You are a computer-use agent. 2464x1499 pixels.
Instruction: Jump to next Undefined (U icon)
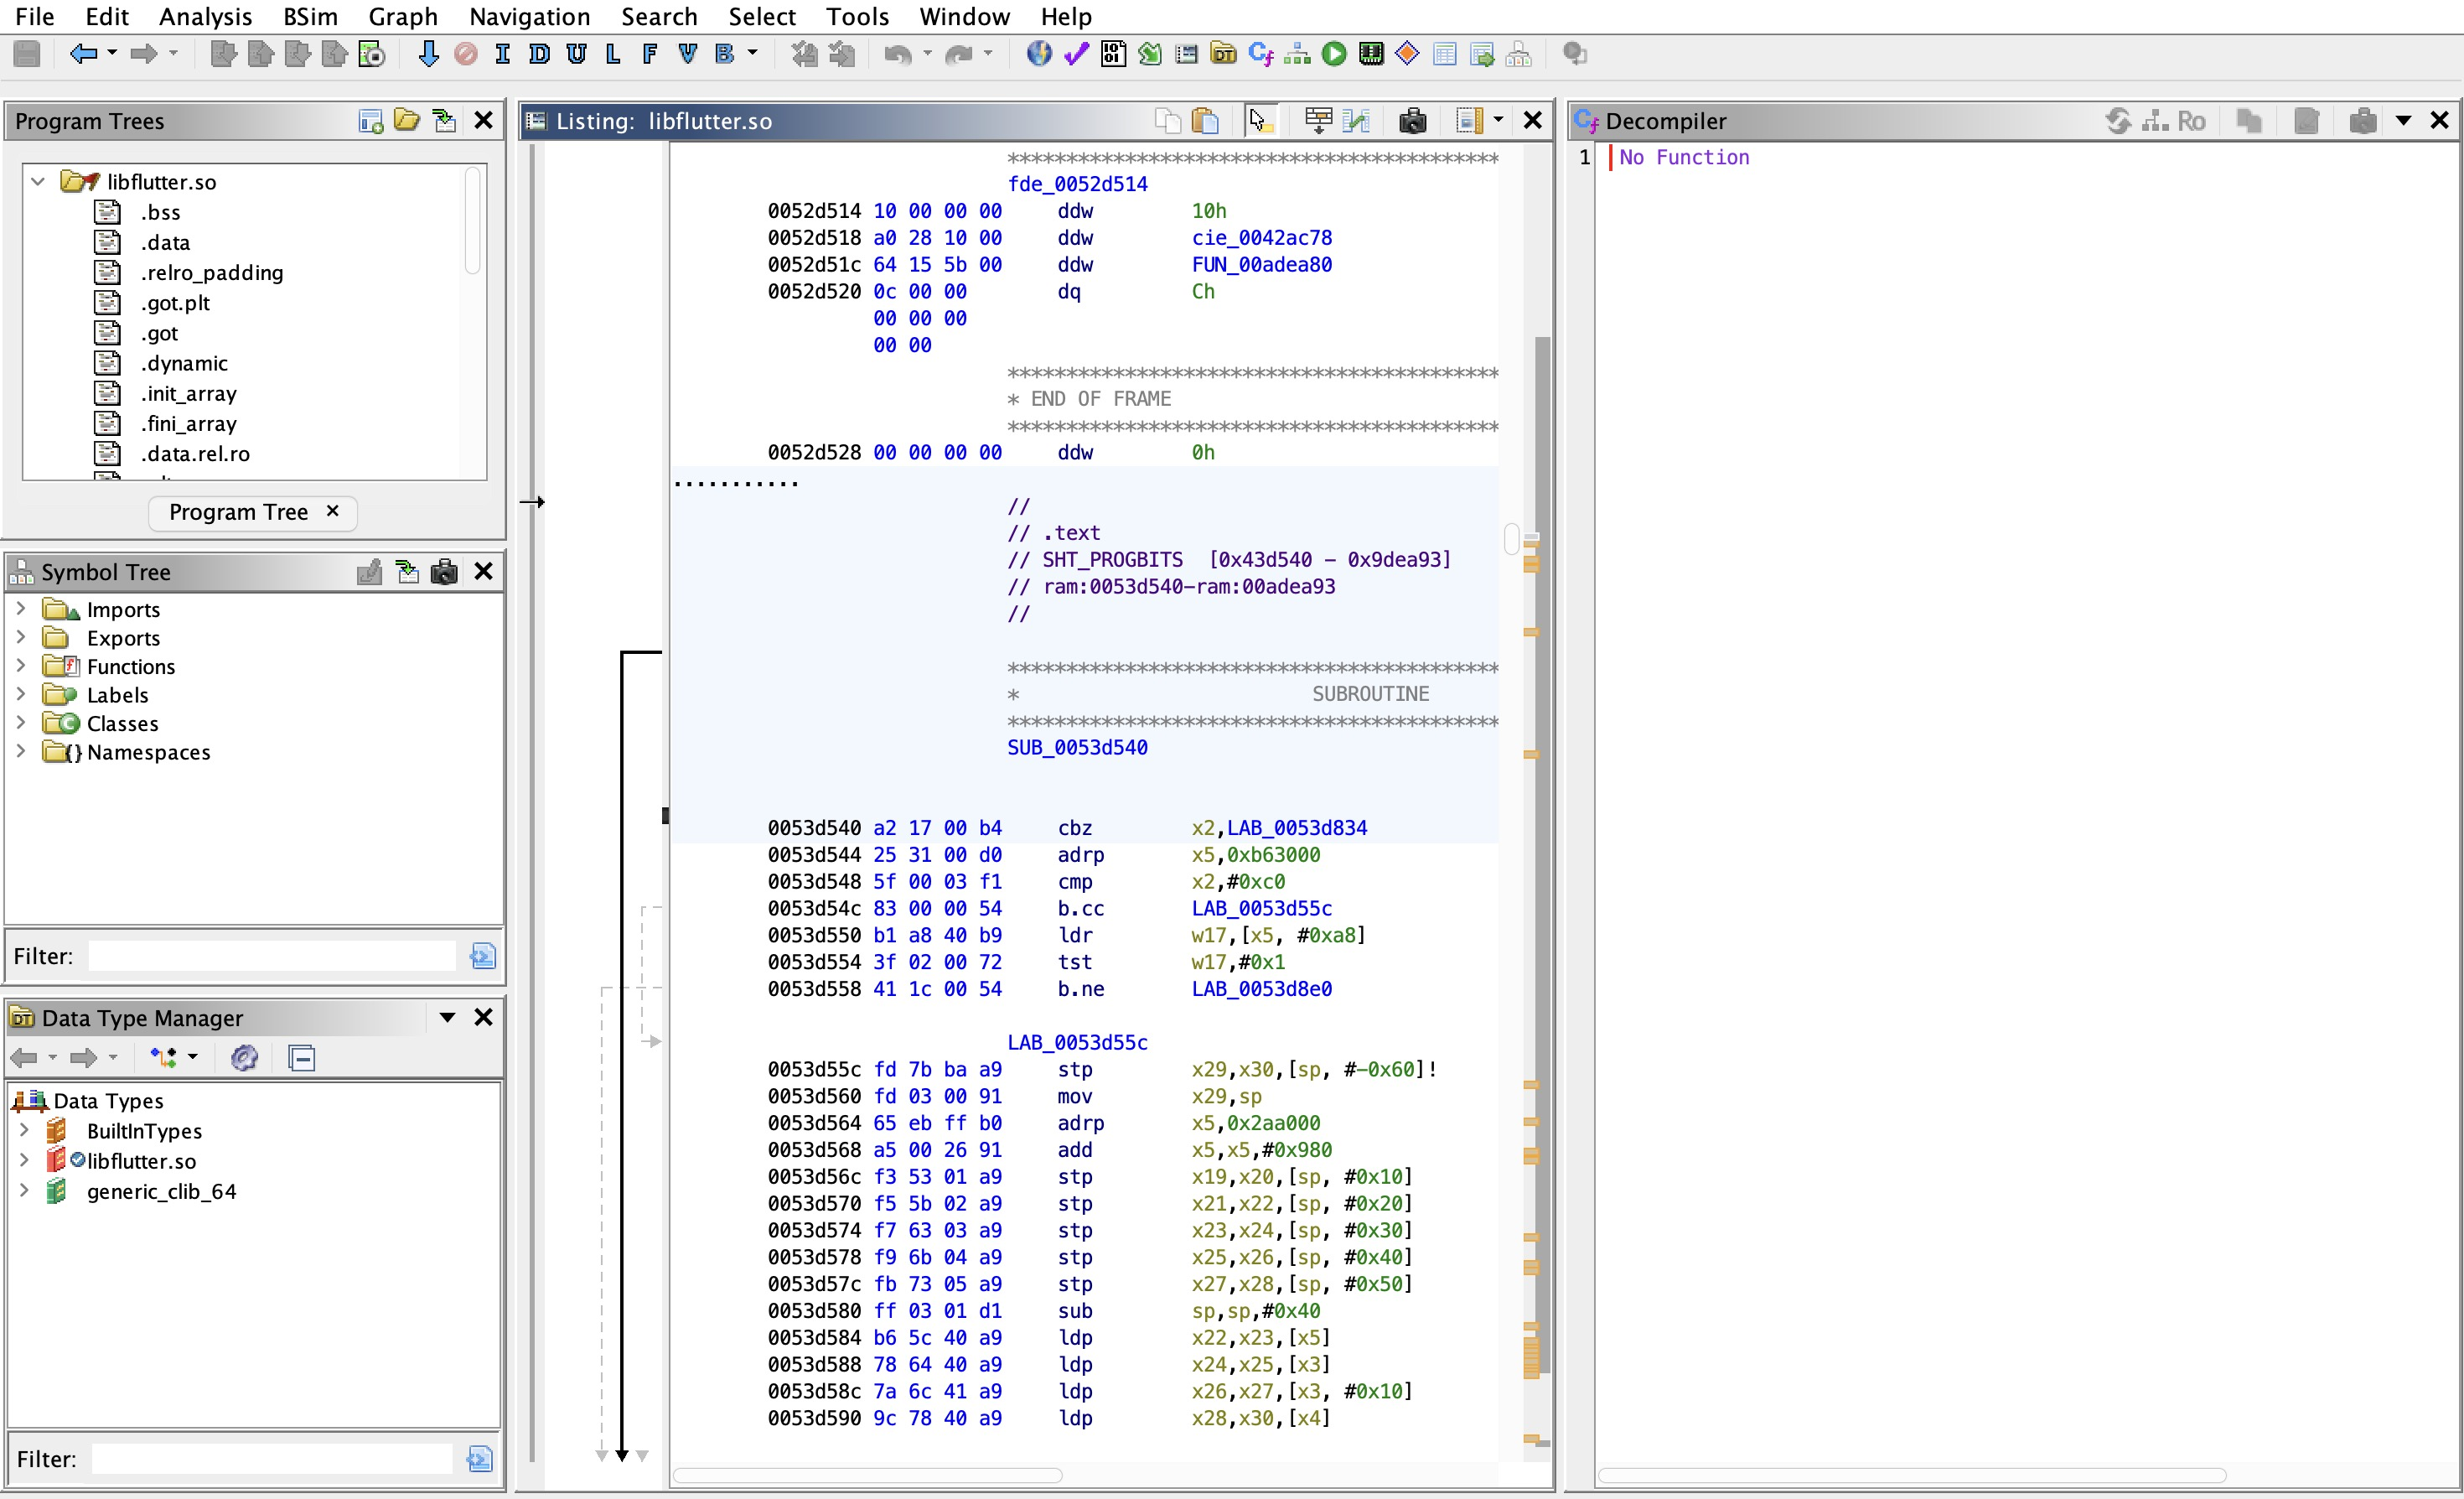point(576,54)
